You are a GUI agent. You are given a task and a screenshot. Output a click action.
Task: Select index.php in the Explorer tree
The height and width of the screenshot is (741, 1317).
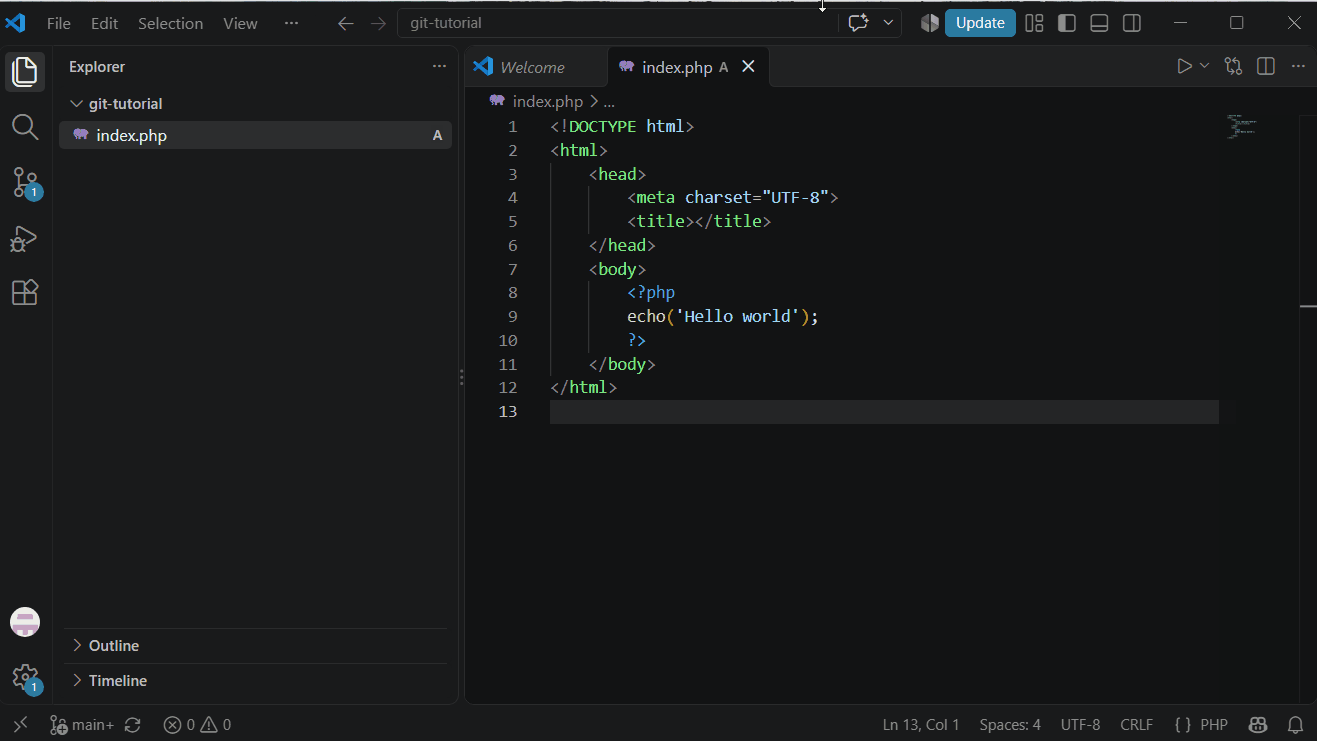[255, 135]
